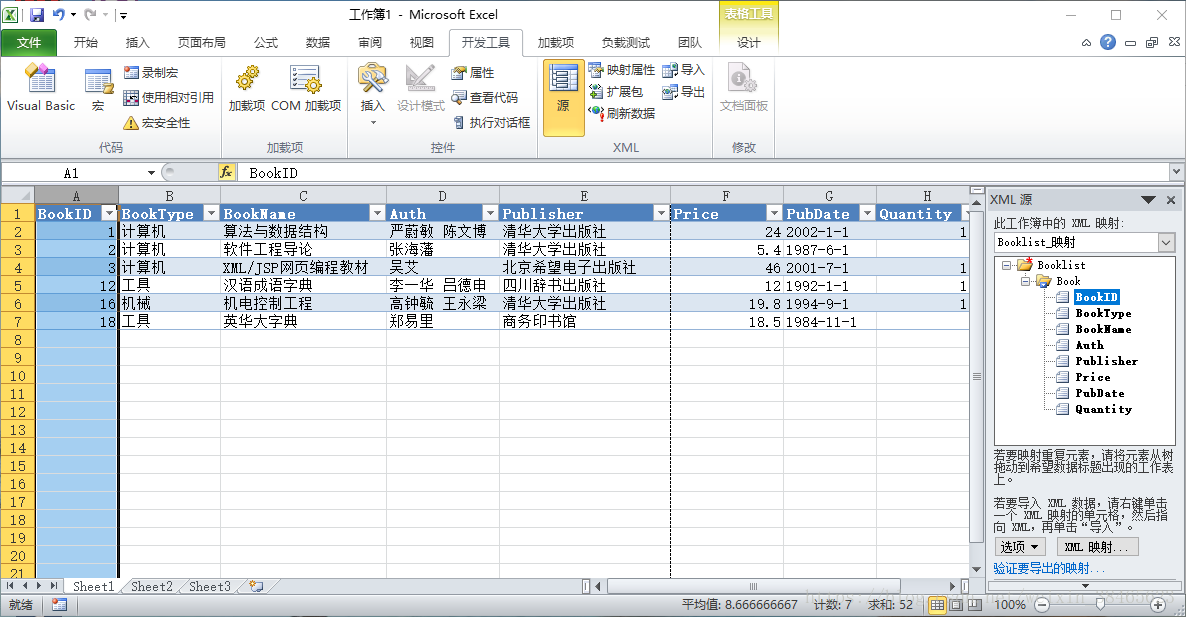This screenshot has height=617, width=1186.
Task: Open control 属性 properties
Action: click(x=473, y=73)
